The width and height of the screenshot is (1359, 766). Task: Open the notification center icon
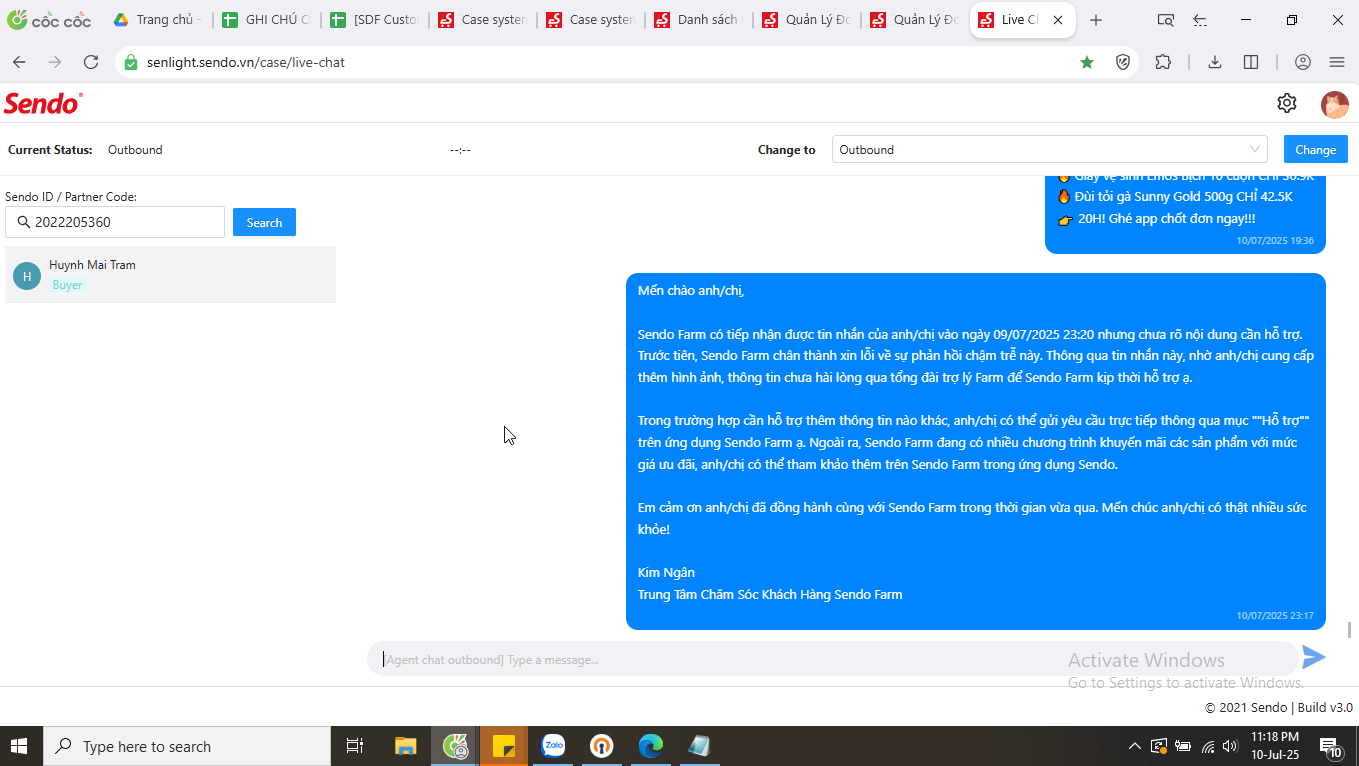pyautogui.click(x=1331, y=746)
